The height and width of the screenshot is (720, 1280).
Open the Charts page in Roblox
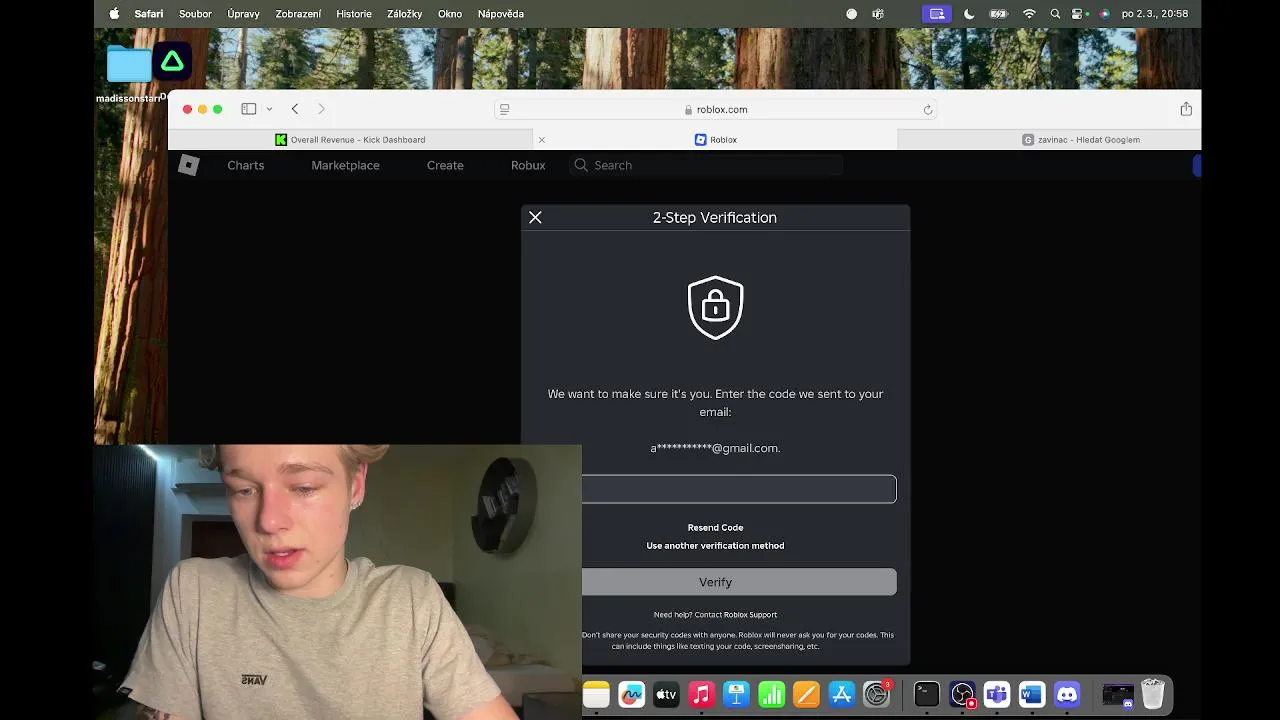[245, 165]
